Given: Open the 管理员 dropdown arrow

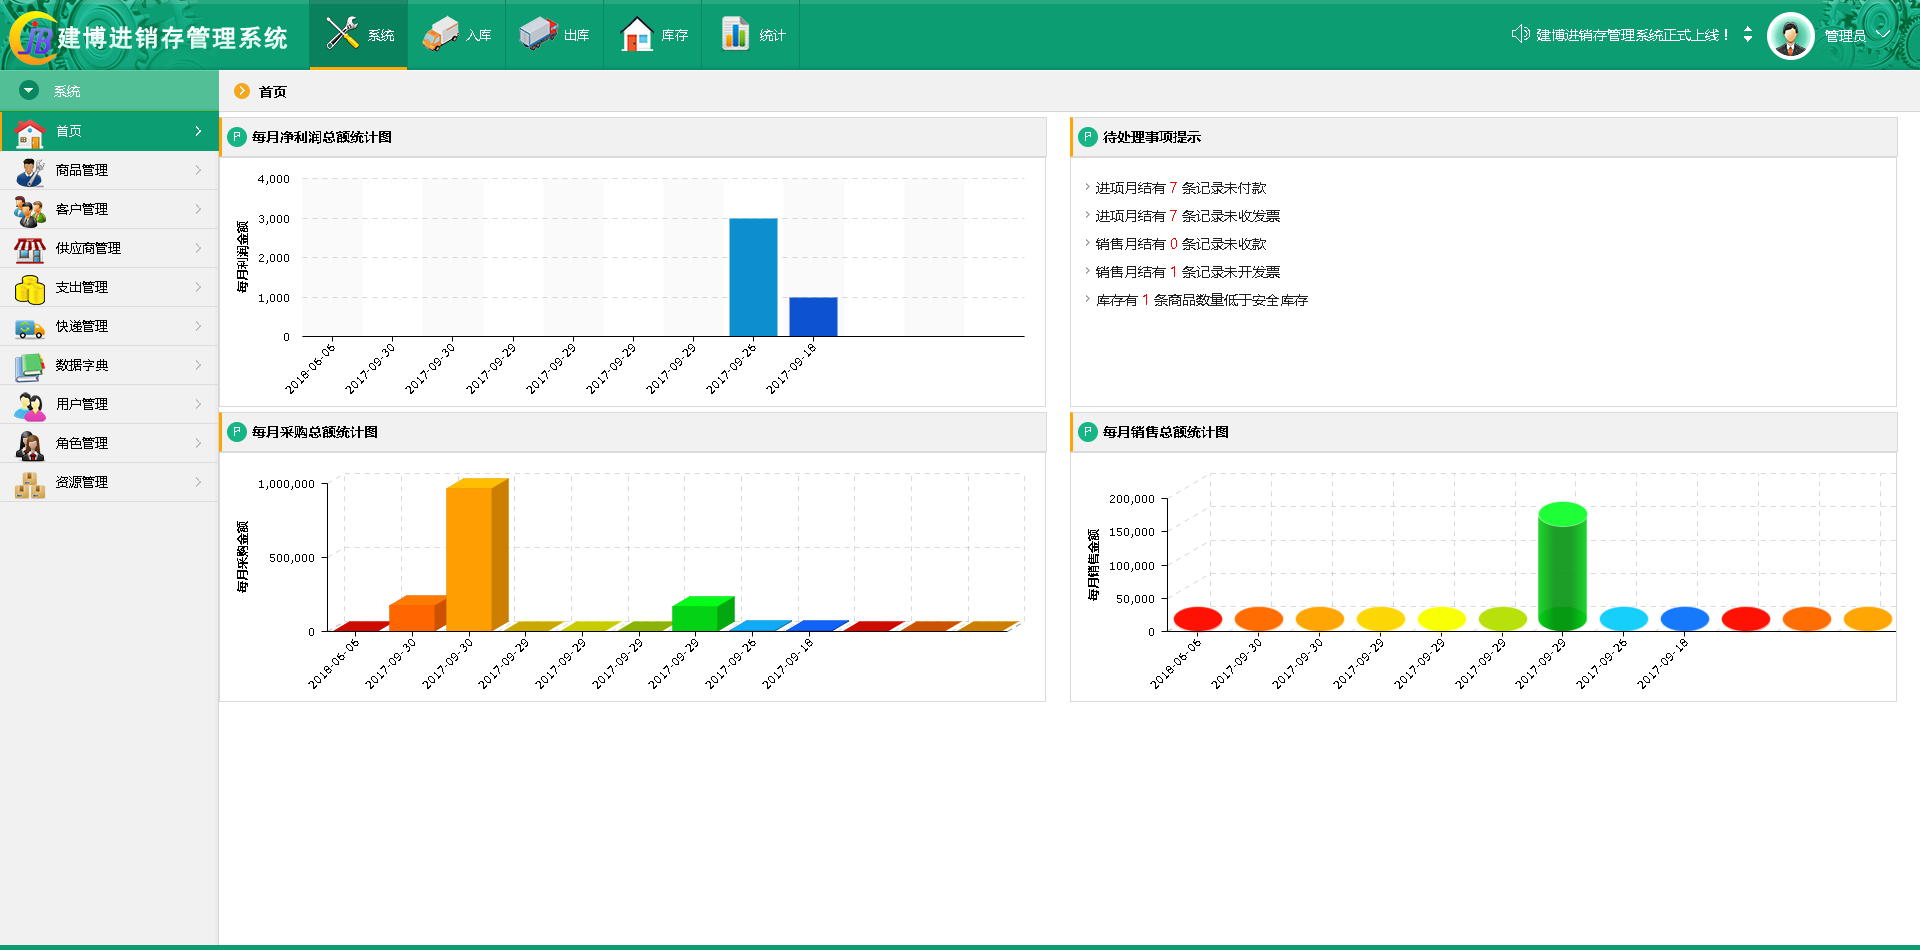Looking at the screenshot, I should 1882,34.
